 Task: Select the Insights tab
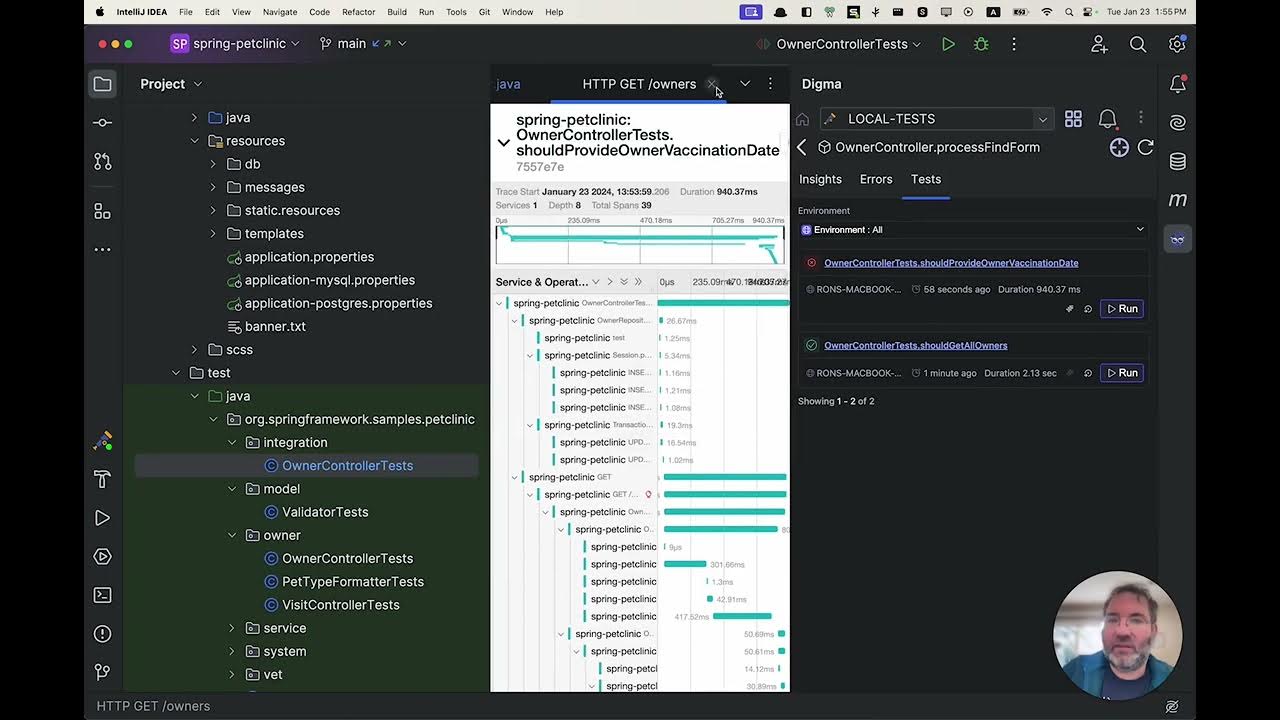[820, 179]
